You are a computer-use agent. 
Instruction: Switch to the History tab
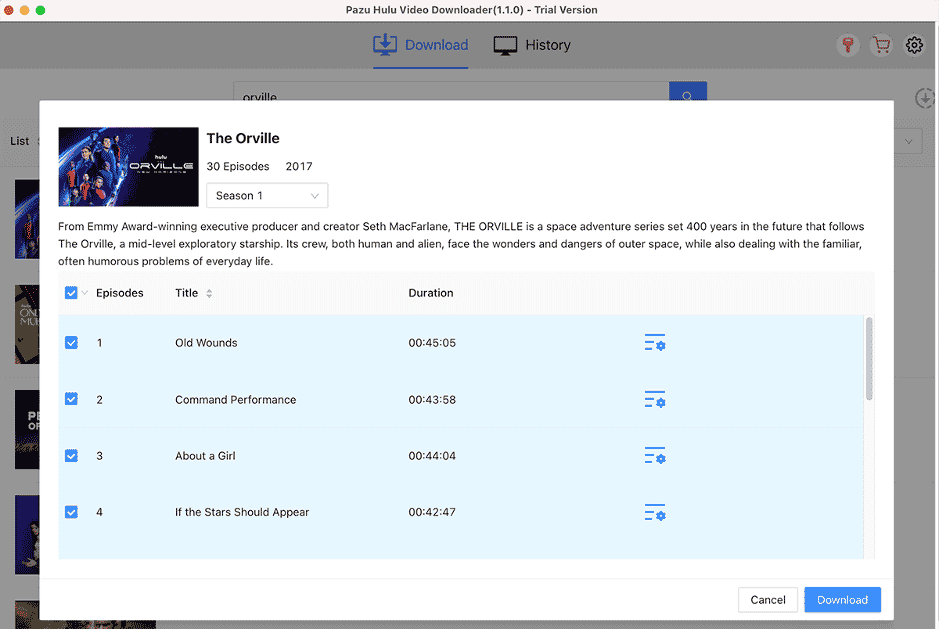click(x=531, y=45)
